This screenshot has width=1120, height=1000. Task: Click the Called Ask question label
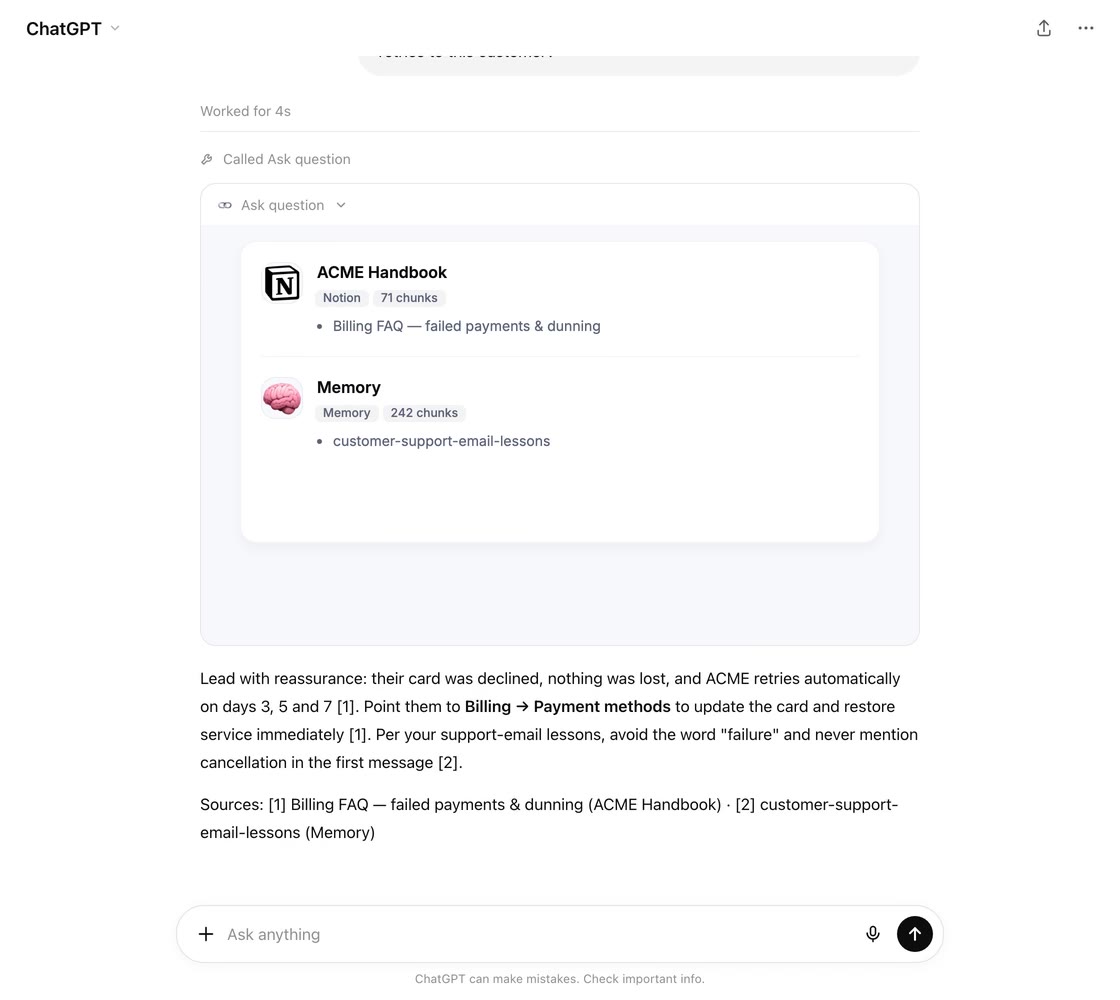click(286, 159)
